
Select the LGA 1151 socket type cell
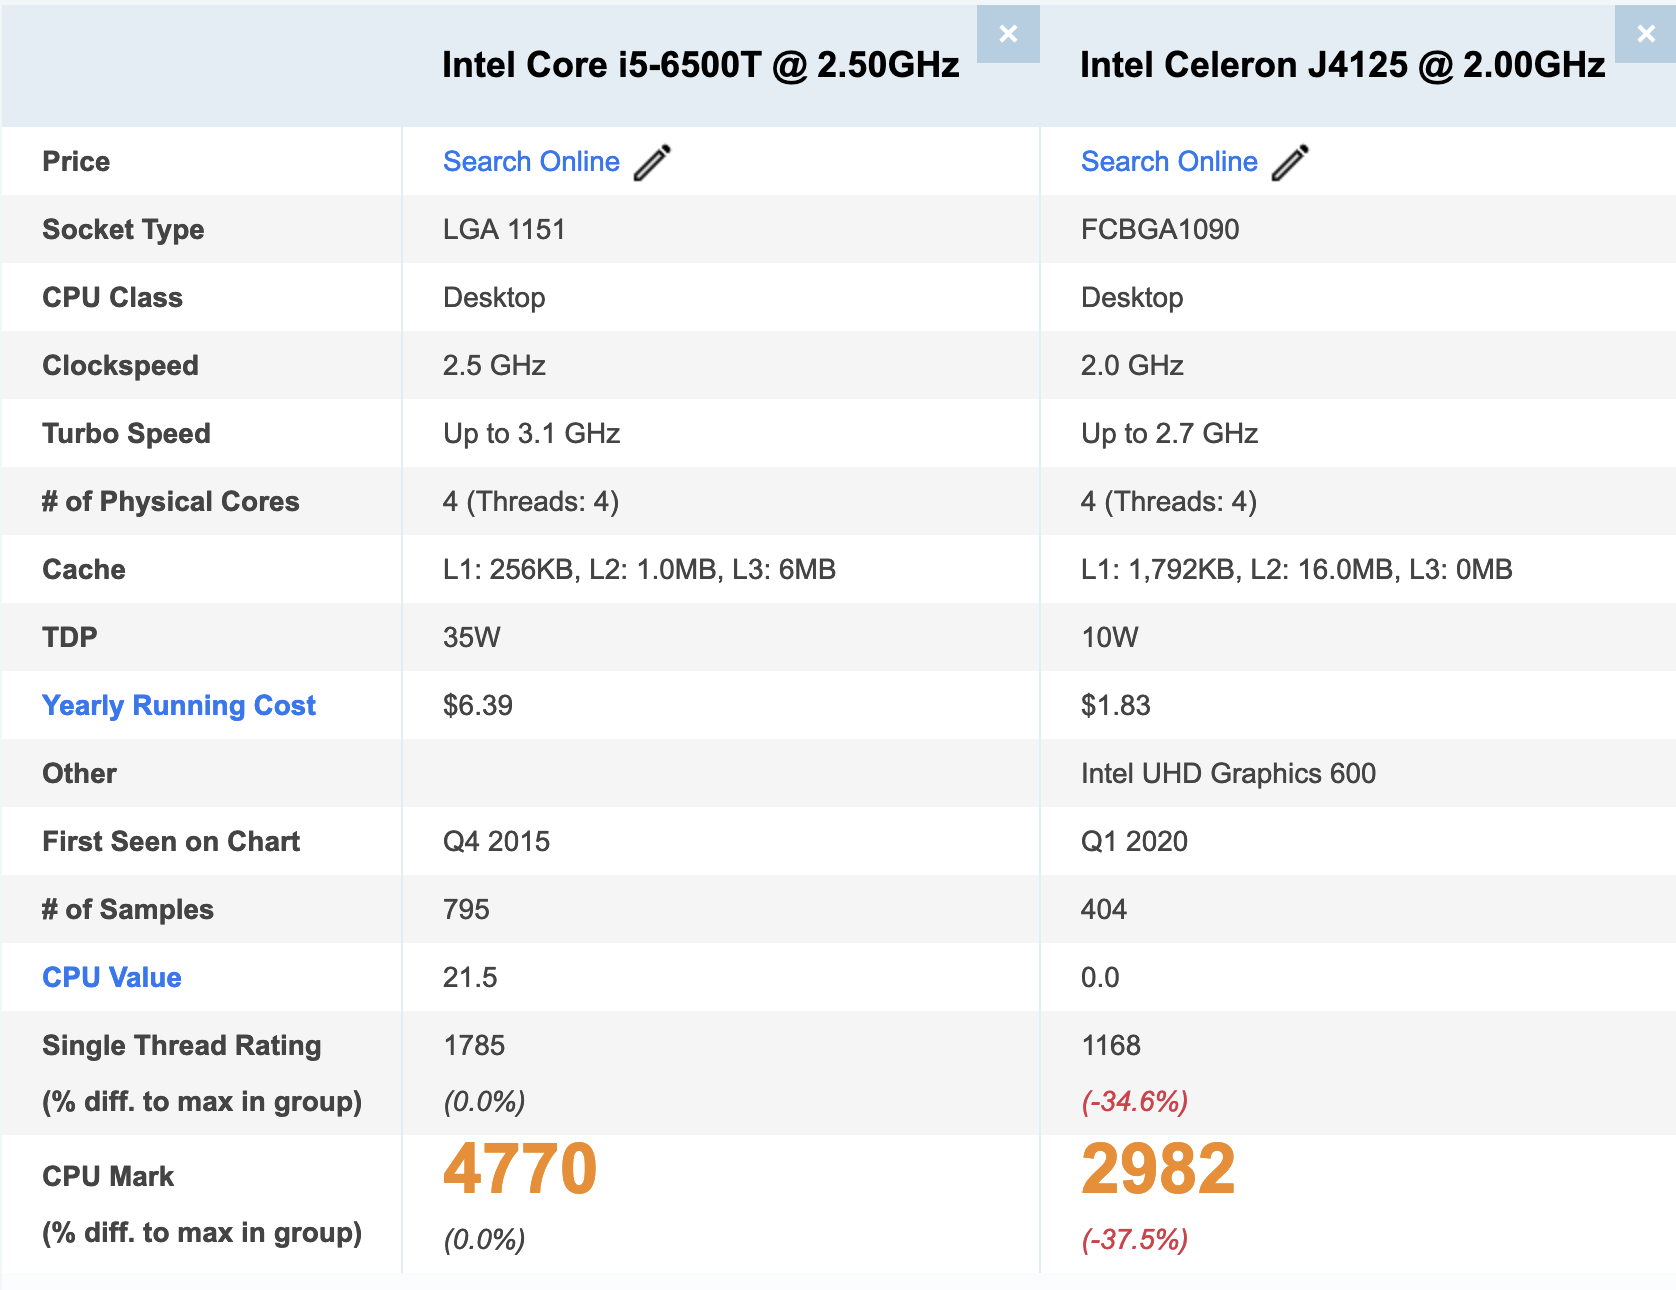(x=504, y=230)
